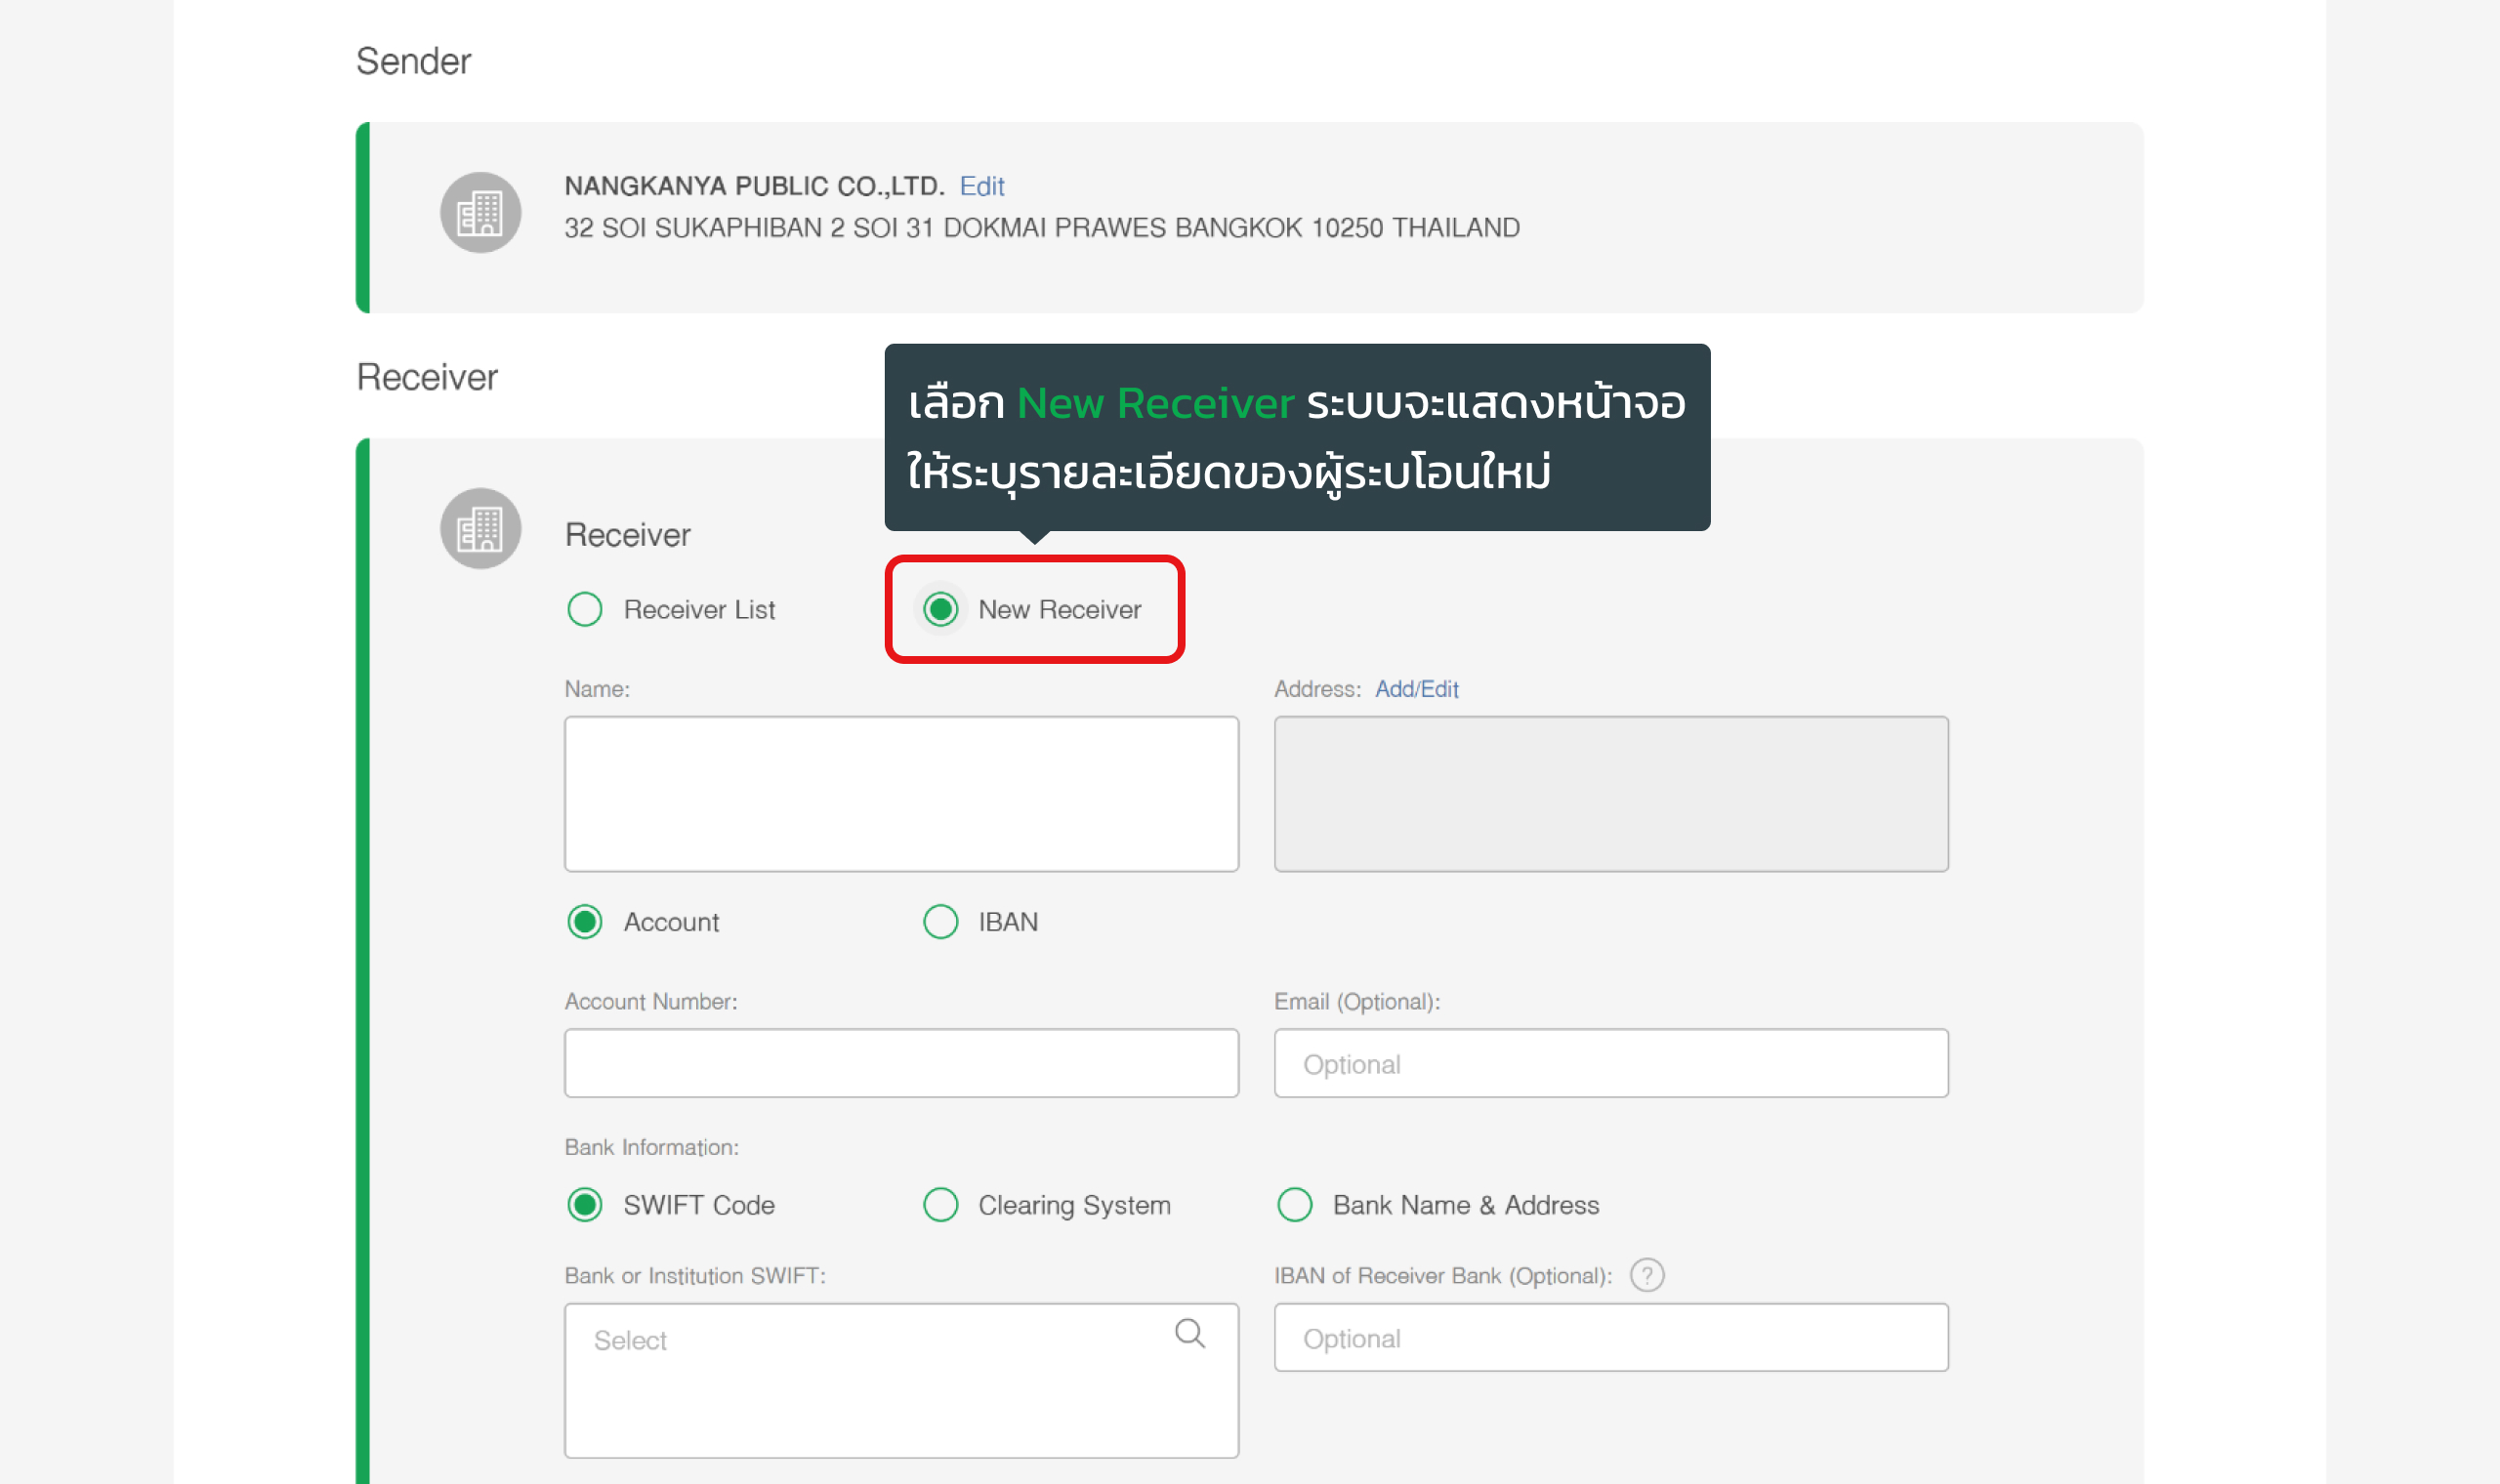The width and height of the screenshot is (2500, 1484).
Task: Click the NANGKANYA PUBLIC CO.,LTD. sender name
Action: point(754,186)
